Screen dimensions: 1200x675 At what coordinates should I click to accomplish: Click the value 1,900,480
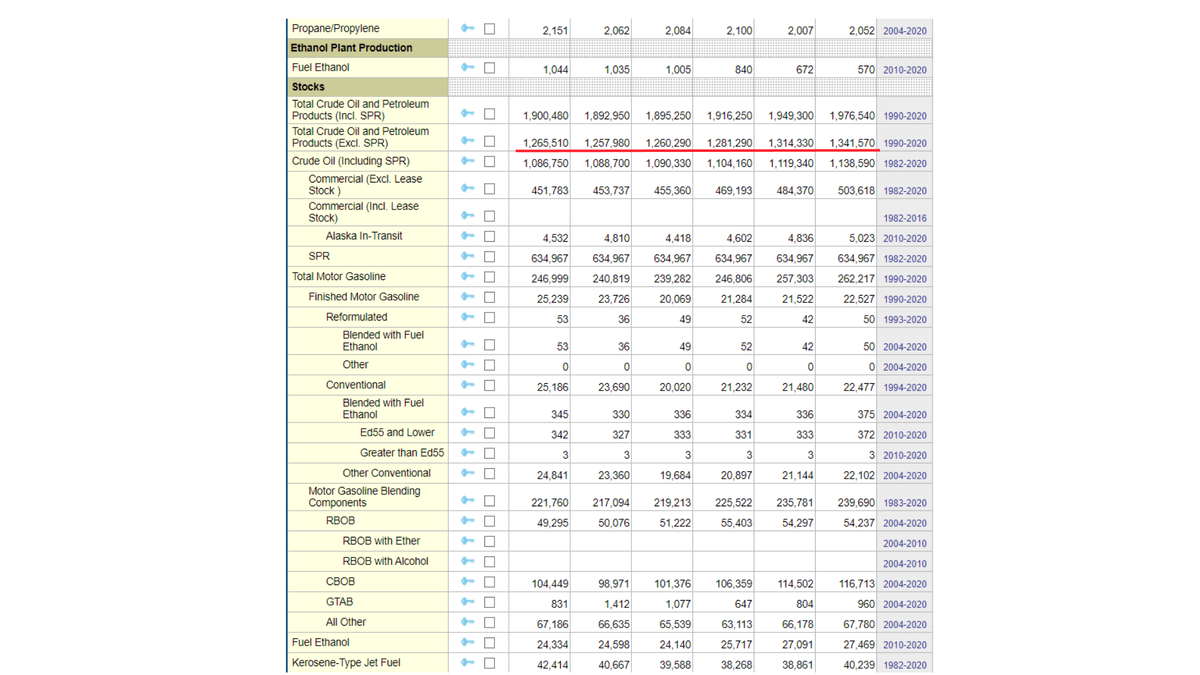pos(546,116)
